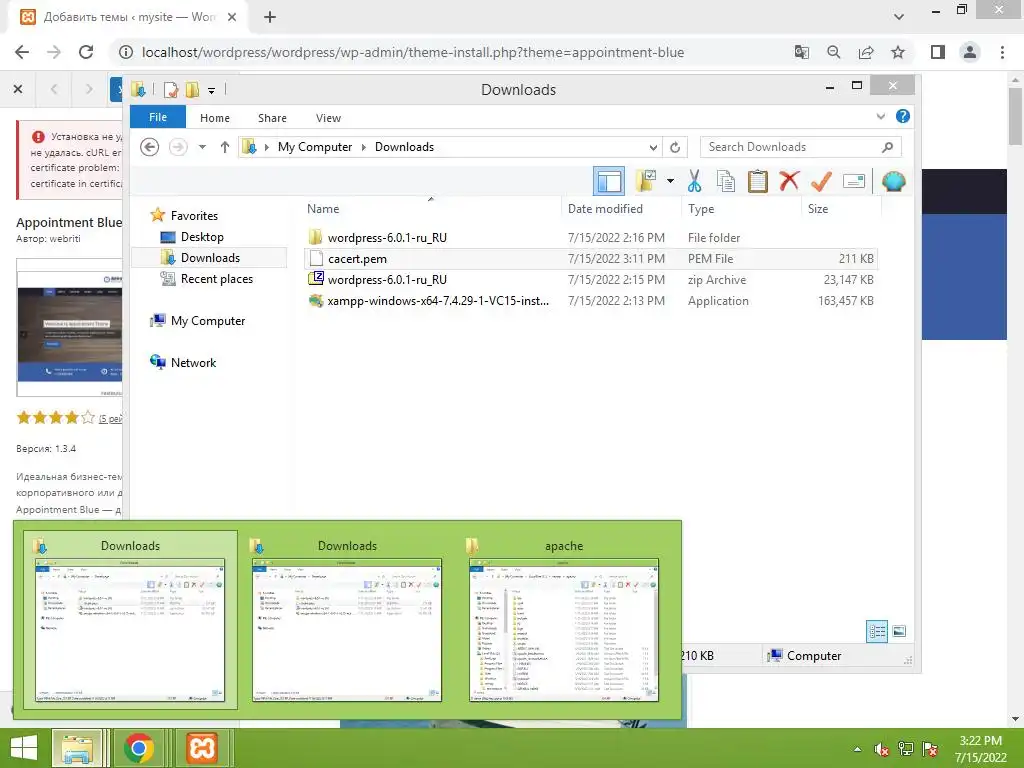Image resolution: width=1024 pixels, height=768 pixels.
Task: Click My Computer breadcrumb in address bar
Action: coord(315,147)
